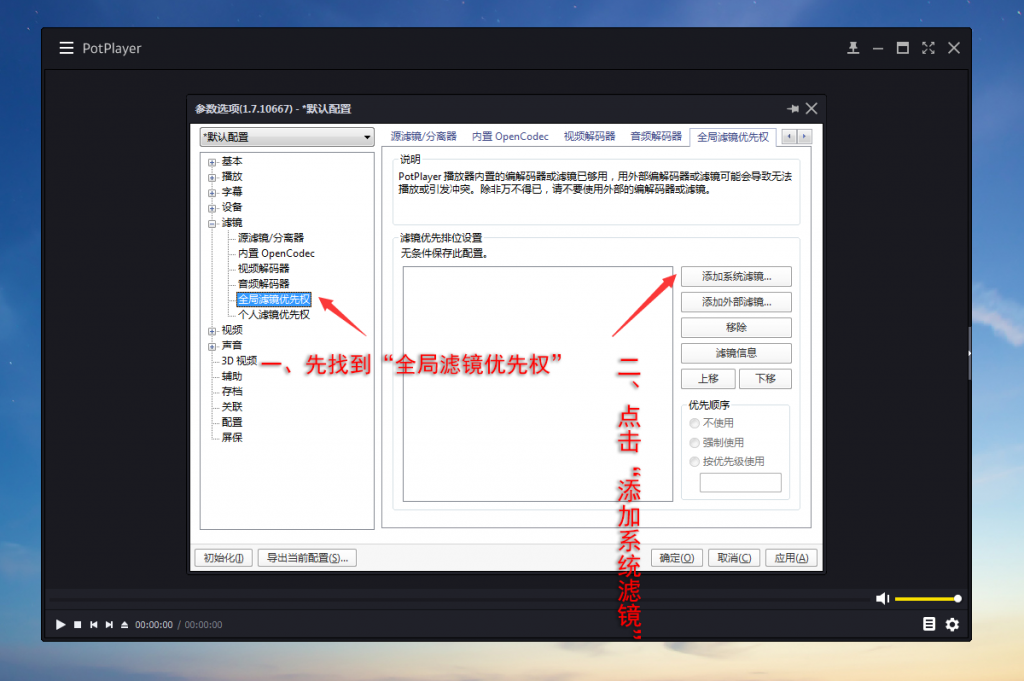This screenshot has height=681, width=1024.
Task: Apply settings with 应用 button
Action: [791, 558]
